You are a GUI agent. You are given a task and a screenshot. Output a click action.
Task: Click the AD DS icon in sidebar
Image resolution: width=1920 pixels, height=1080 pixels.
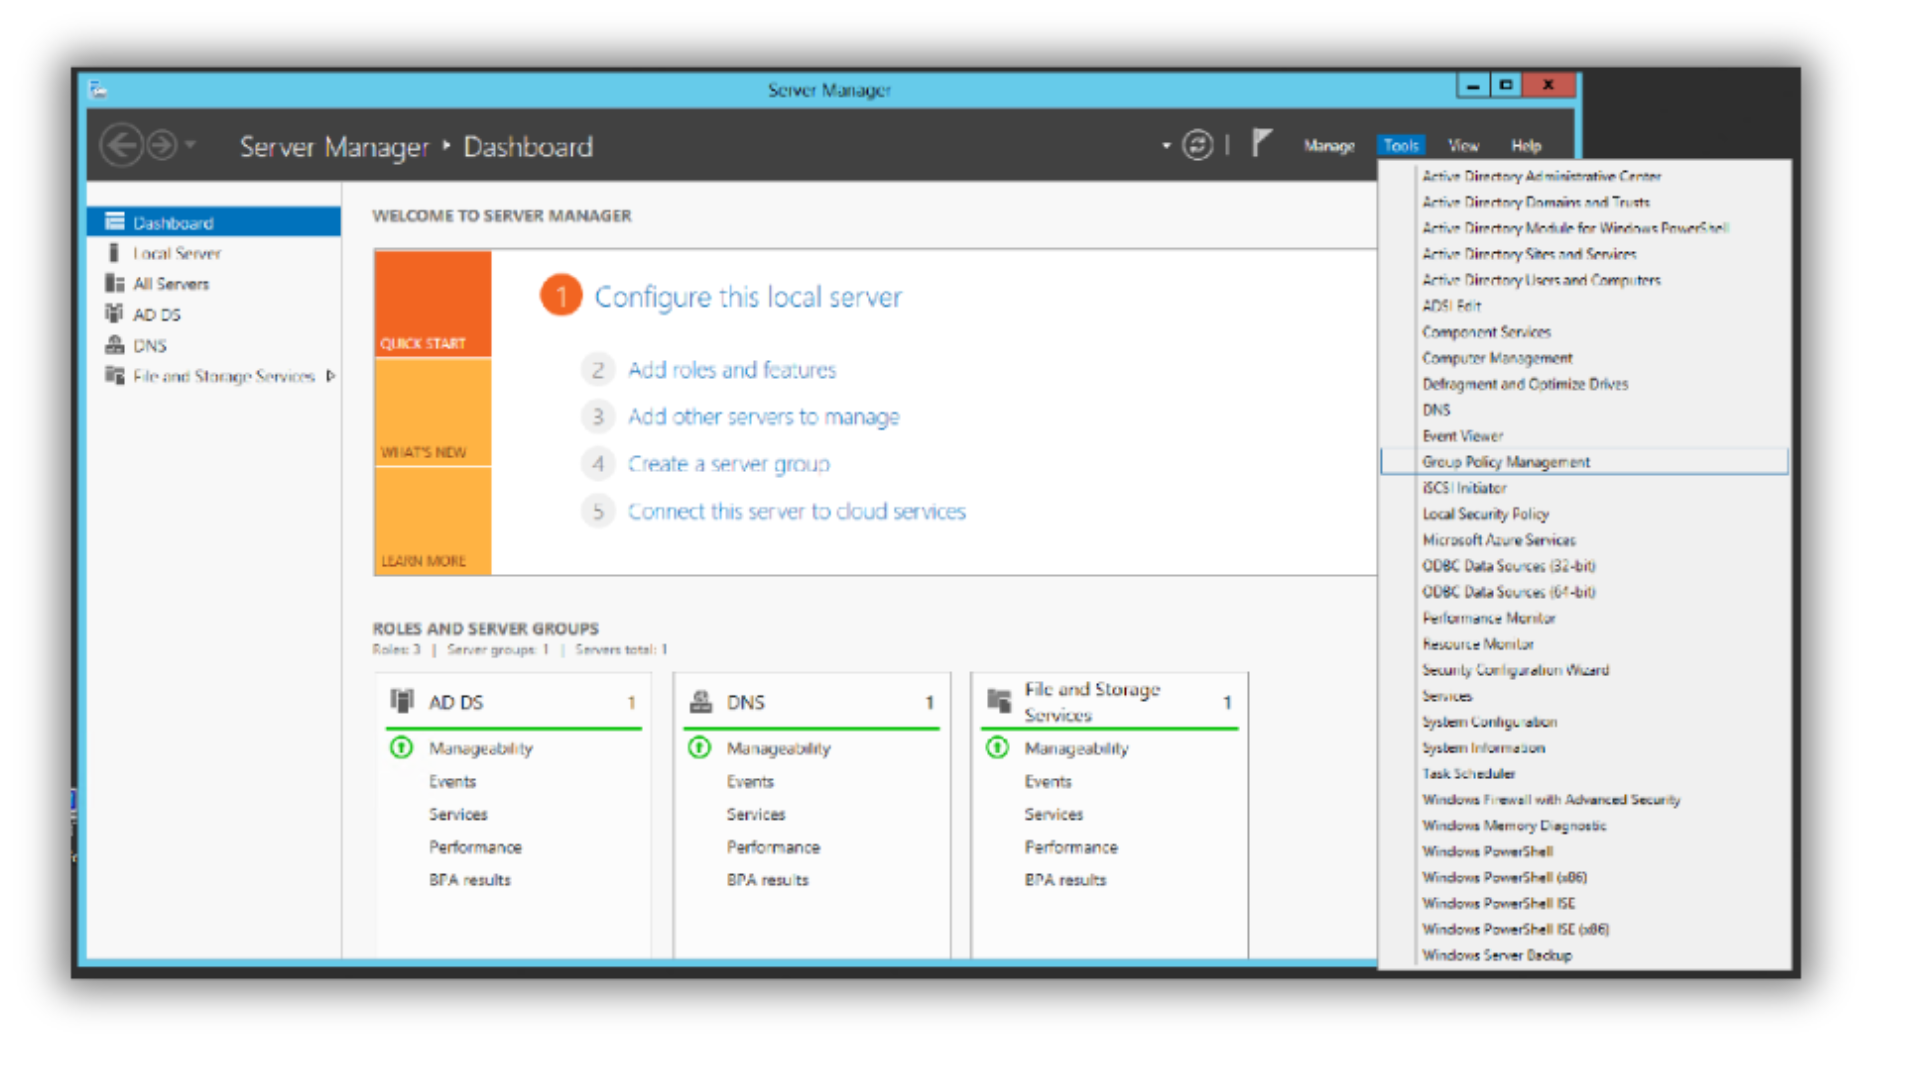click(x=114, y=314)
